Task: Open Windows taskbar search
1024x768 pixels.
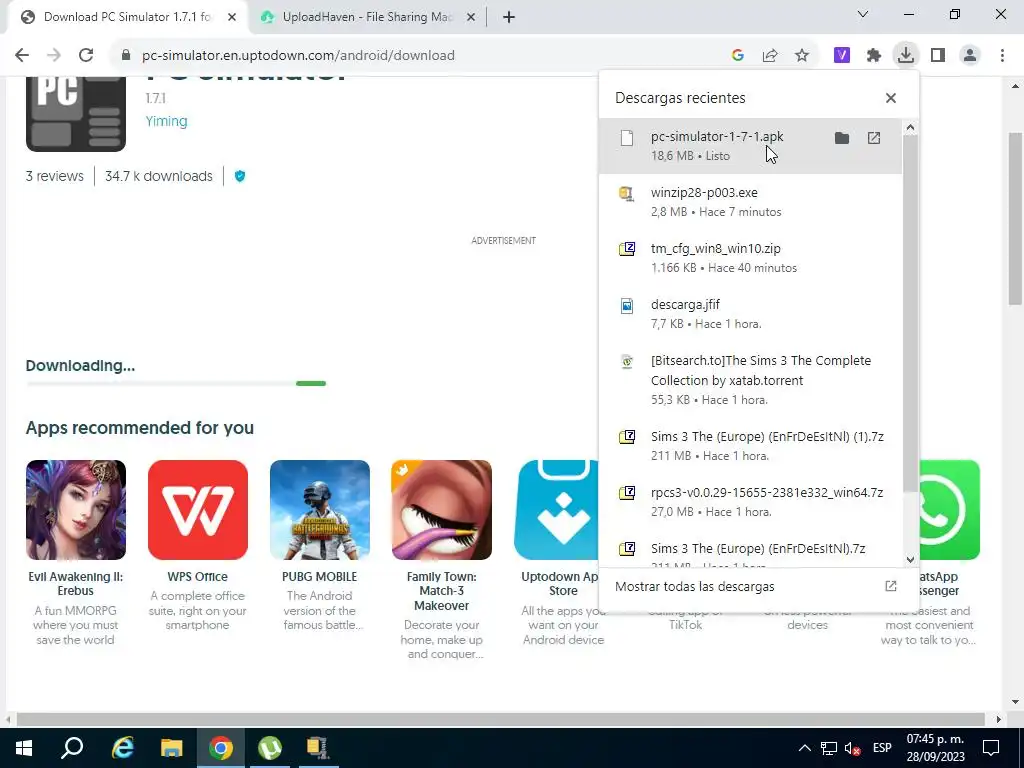Action: (72, 748)
